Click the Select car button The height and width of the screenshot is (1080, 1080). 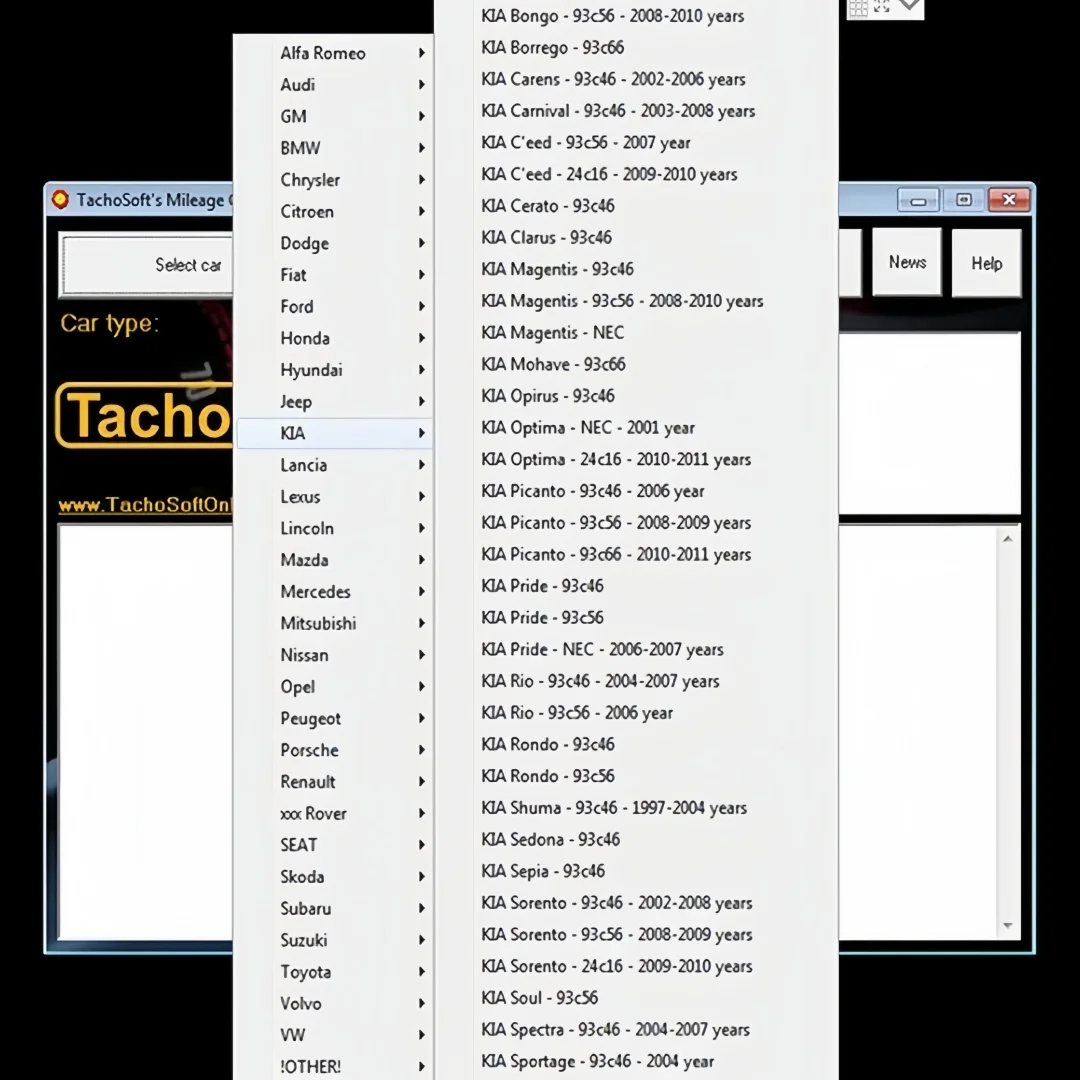click(x=147, y=265)
